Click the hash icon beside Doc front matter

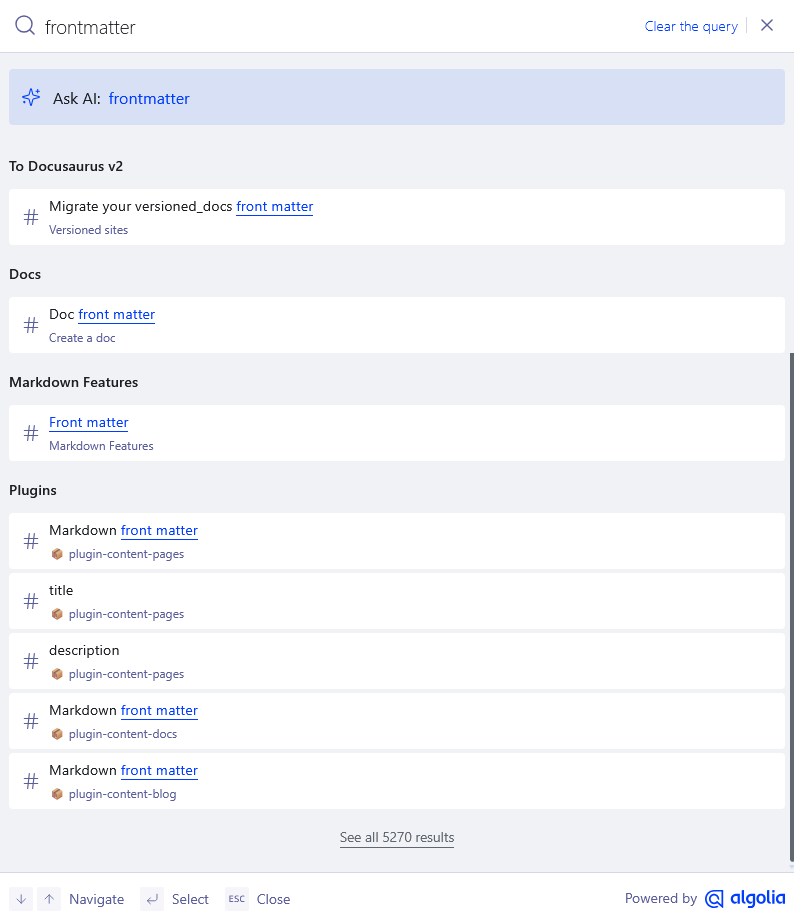click(31, 325)
